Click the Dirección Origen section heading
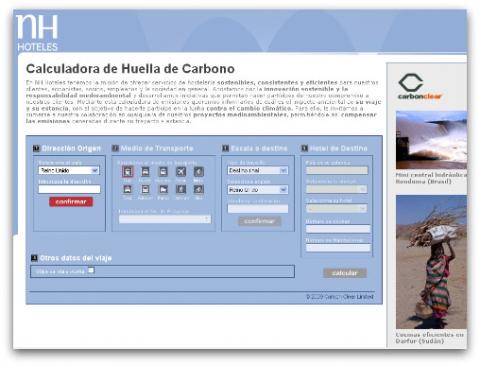The height and width of the screenshot is (366, 480). click(x=71, y=148)
